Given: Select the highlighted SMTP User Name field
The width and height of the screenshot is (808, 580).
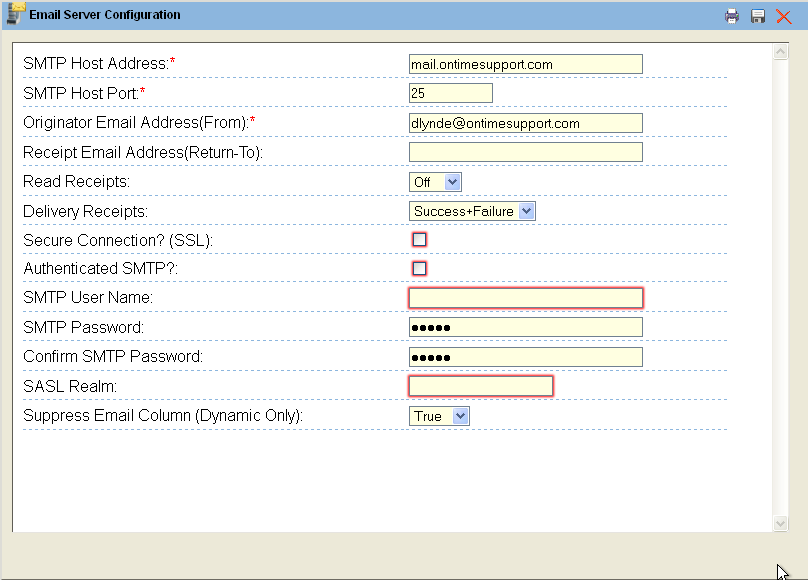Looking at the screenshot, I should click(x=525, y=297).
